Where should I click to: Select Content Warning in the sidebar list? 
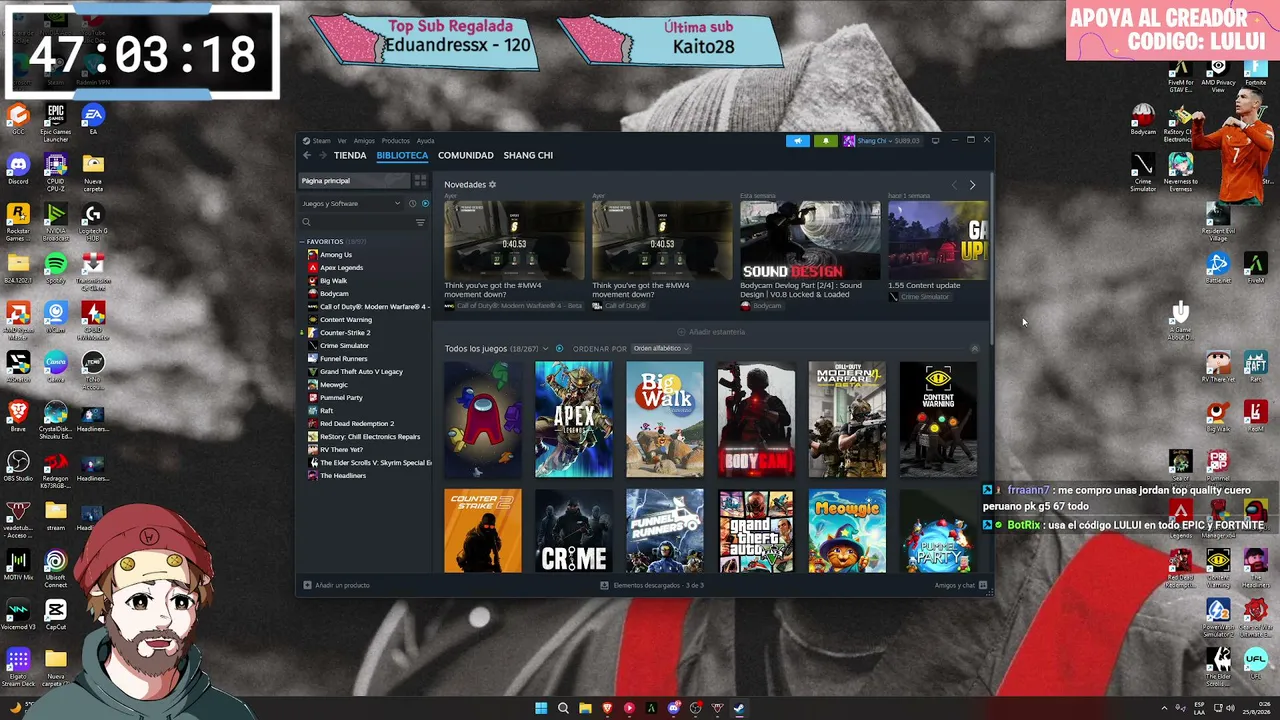click(345, 320)
